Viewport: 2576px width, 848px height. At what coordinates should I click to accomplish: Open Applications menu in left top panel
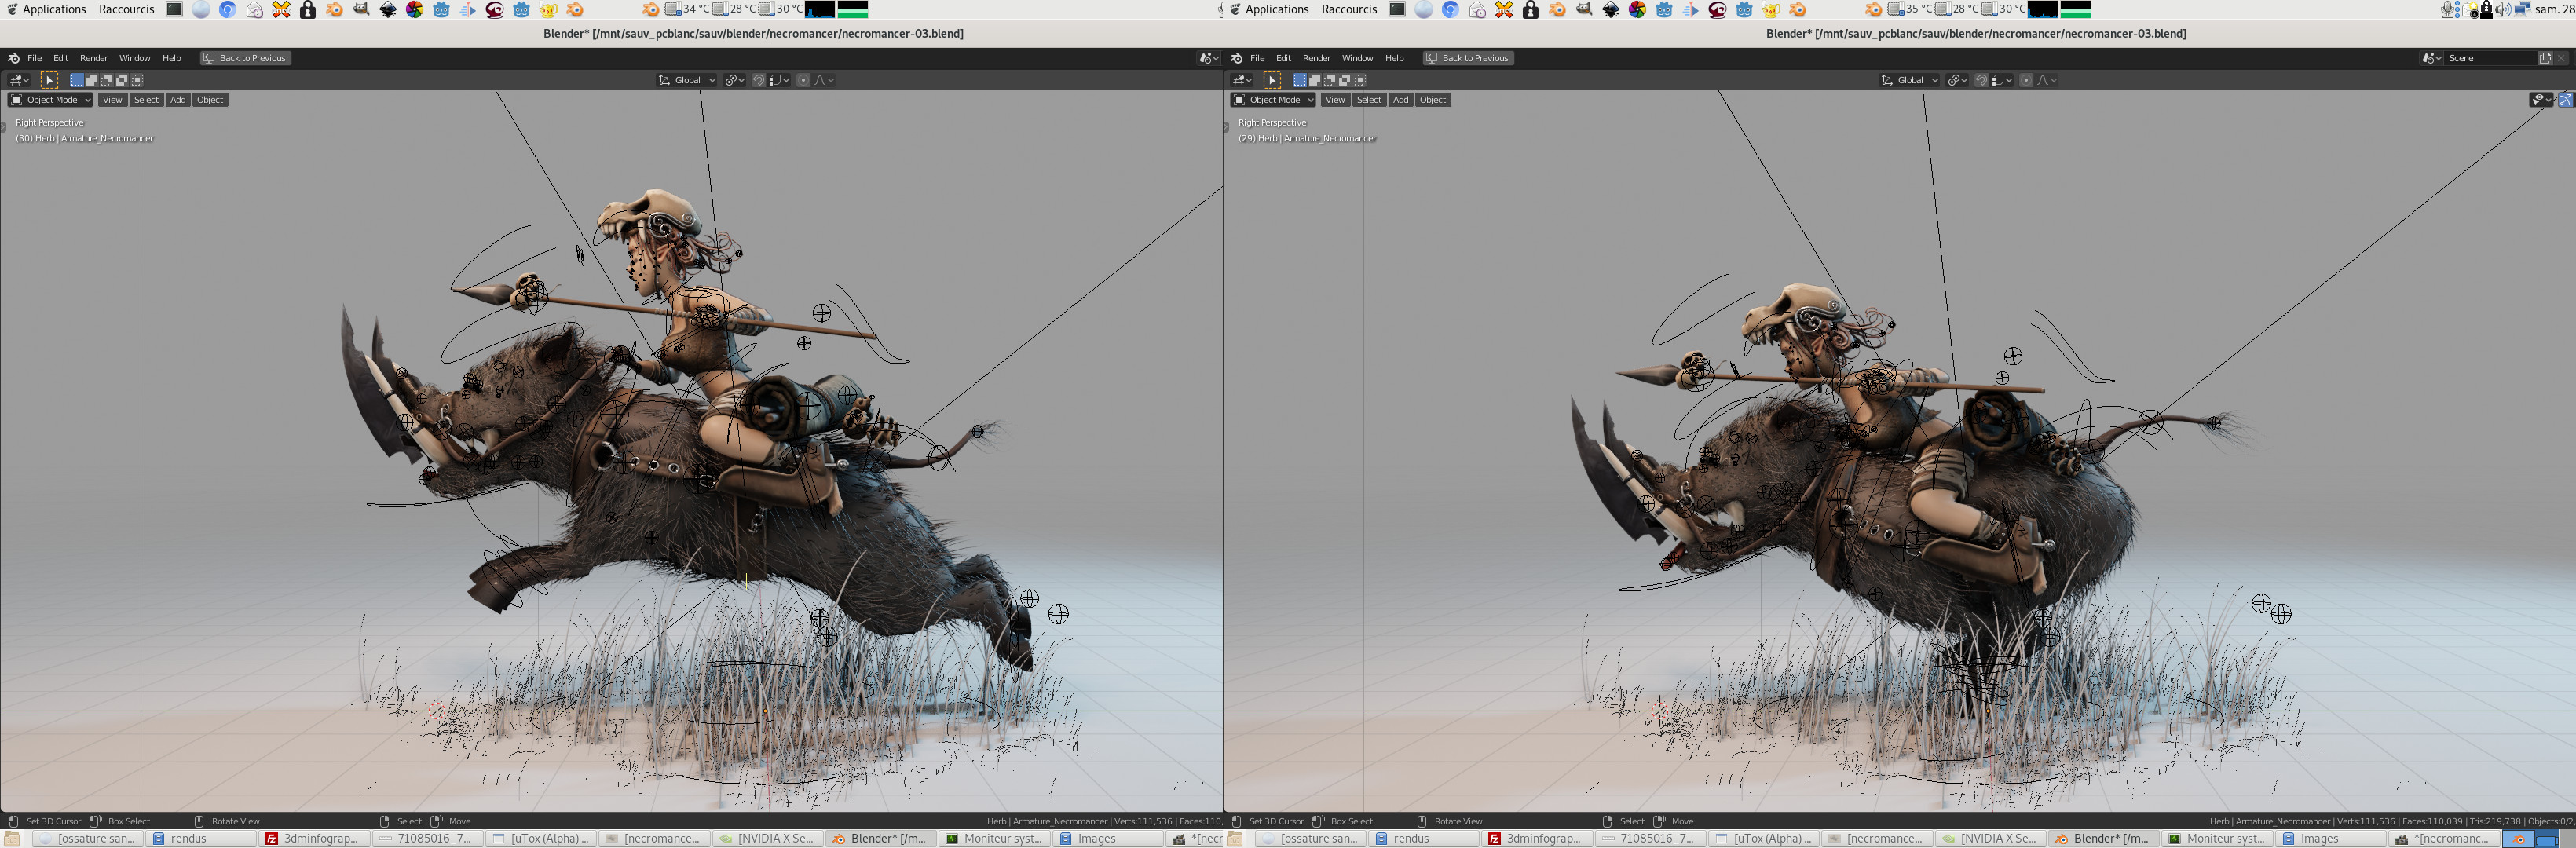(46, 9)
